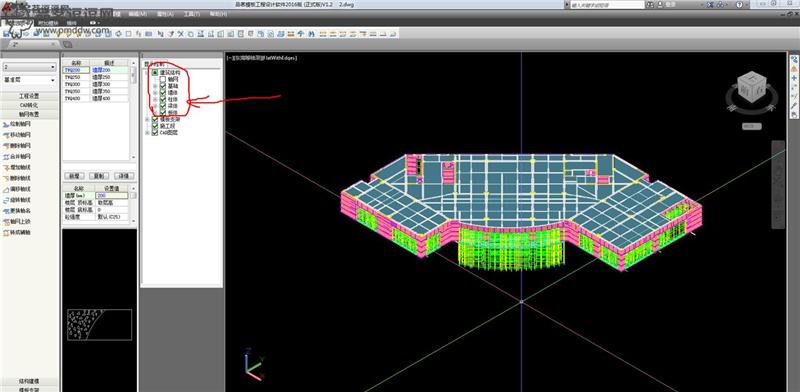Select the TWQ250 row in the wall list
The width and height of the screenshot is (800, 392).
click(x=95, y=77)
